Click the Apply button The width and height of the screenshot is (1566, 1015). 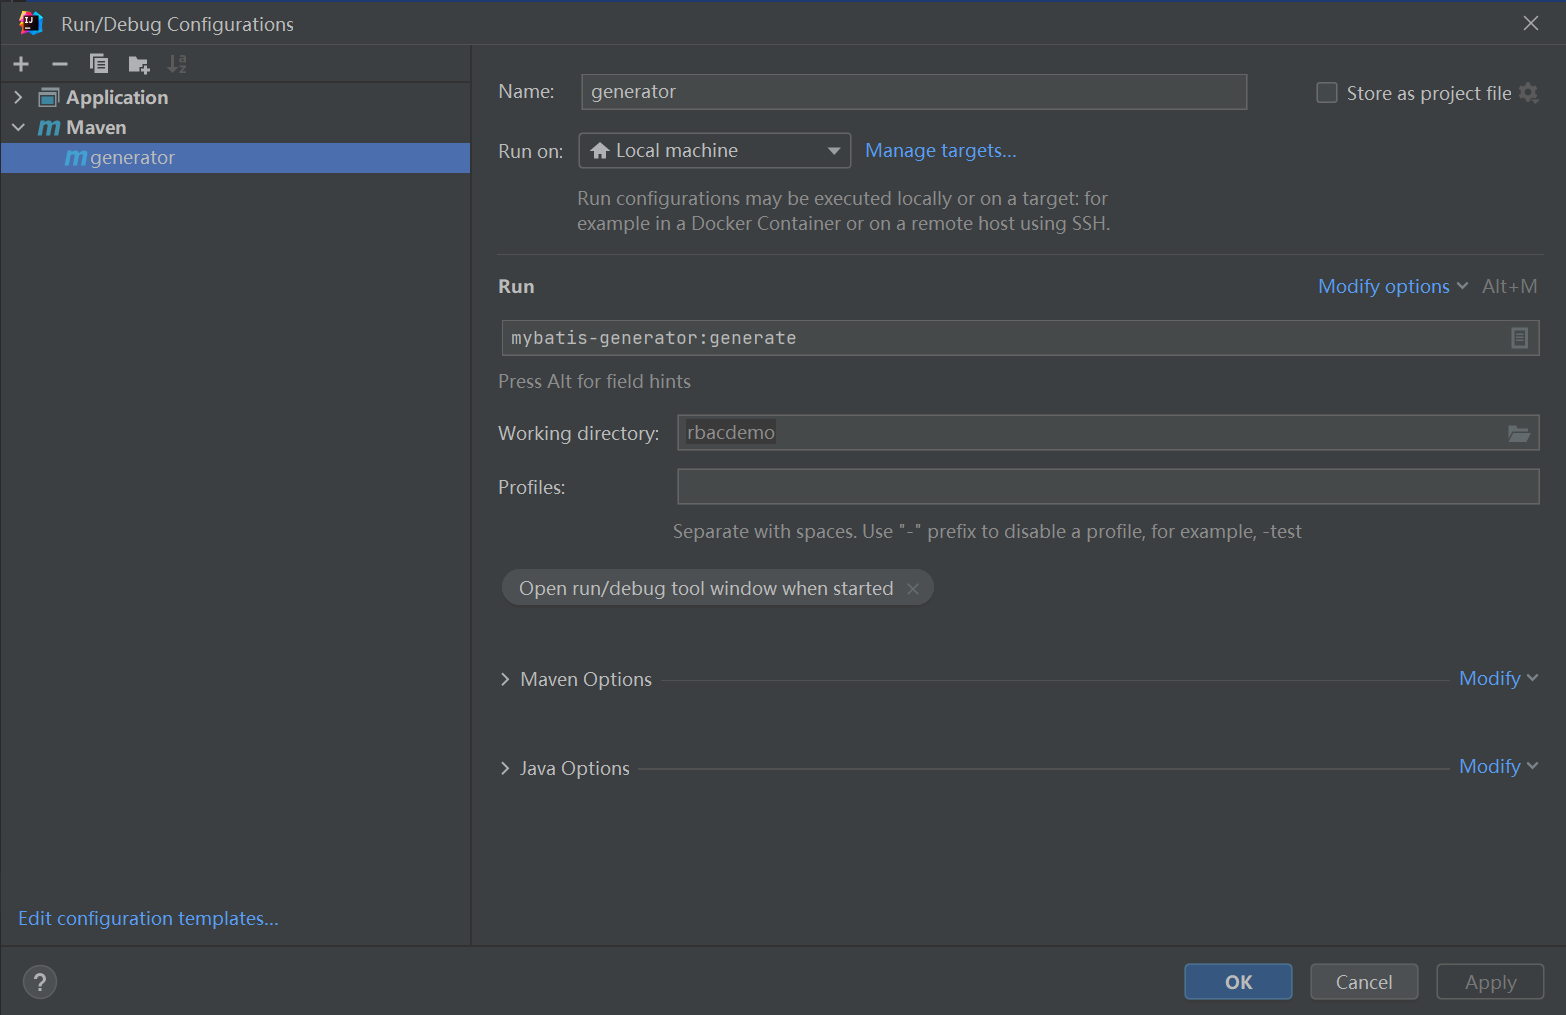click(1490, 982)
